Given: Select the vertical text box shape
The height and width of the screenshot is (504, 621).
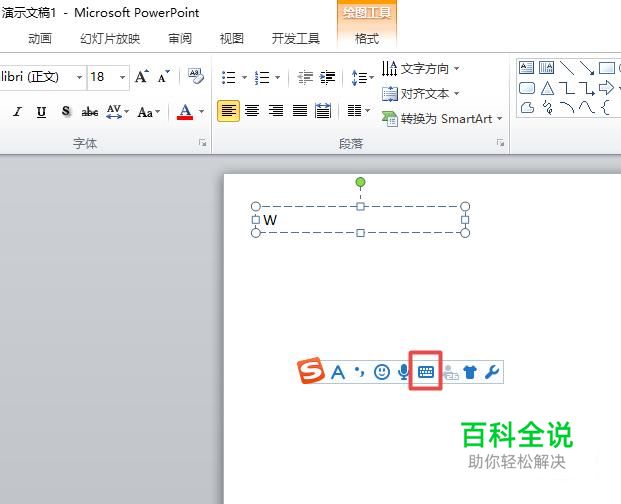Looking at the screenshot, I should [x=546, y=68].
